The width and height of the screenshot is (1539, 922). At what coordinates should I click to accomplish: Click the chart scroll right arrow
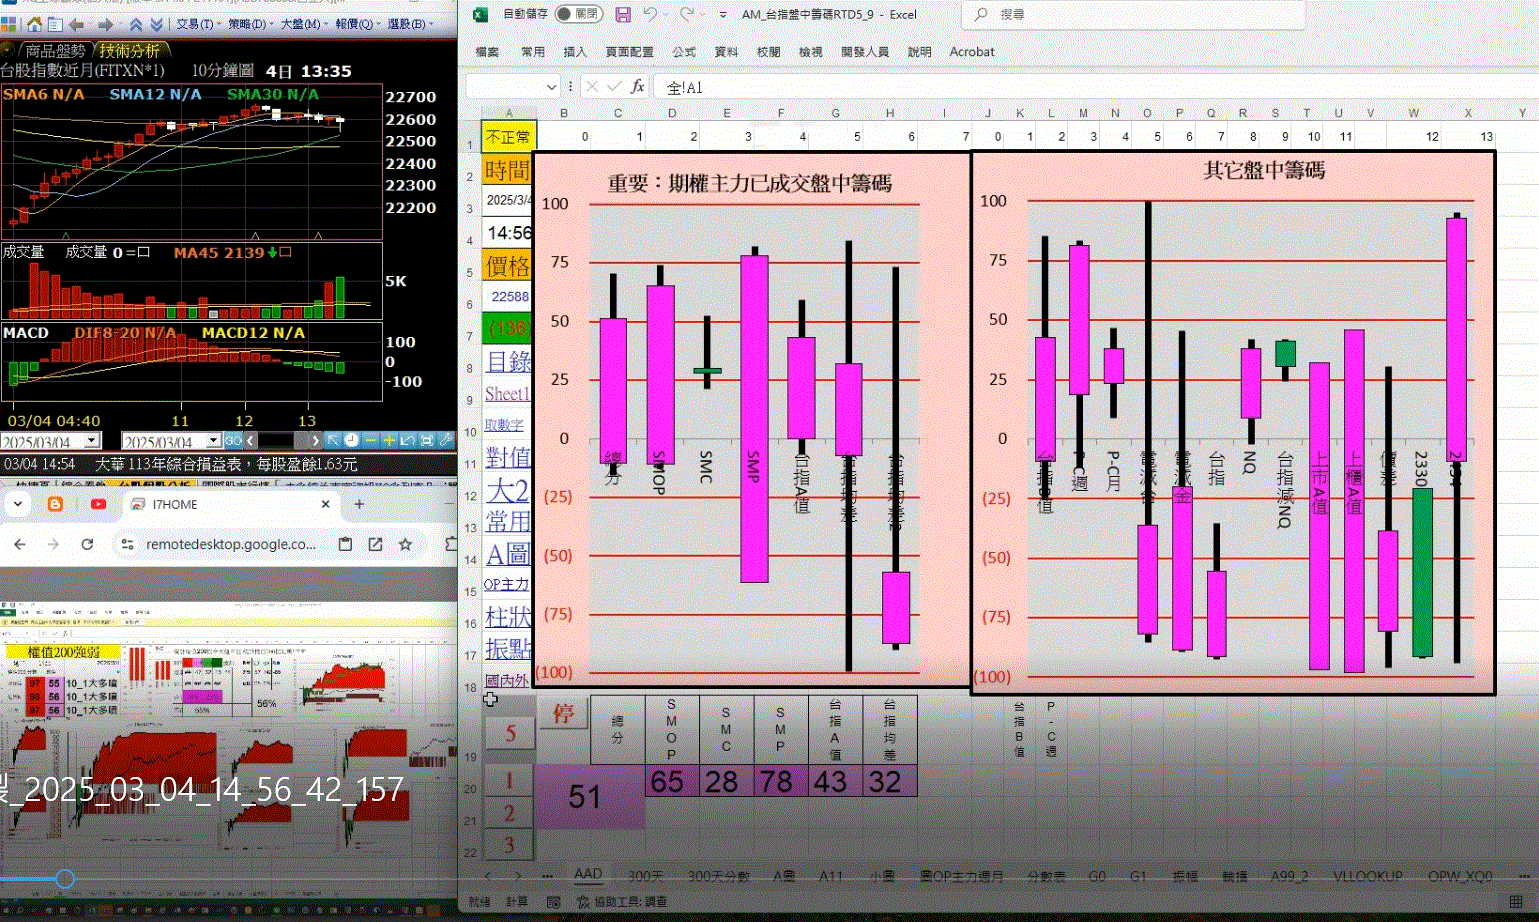click(x=316, y=440)
